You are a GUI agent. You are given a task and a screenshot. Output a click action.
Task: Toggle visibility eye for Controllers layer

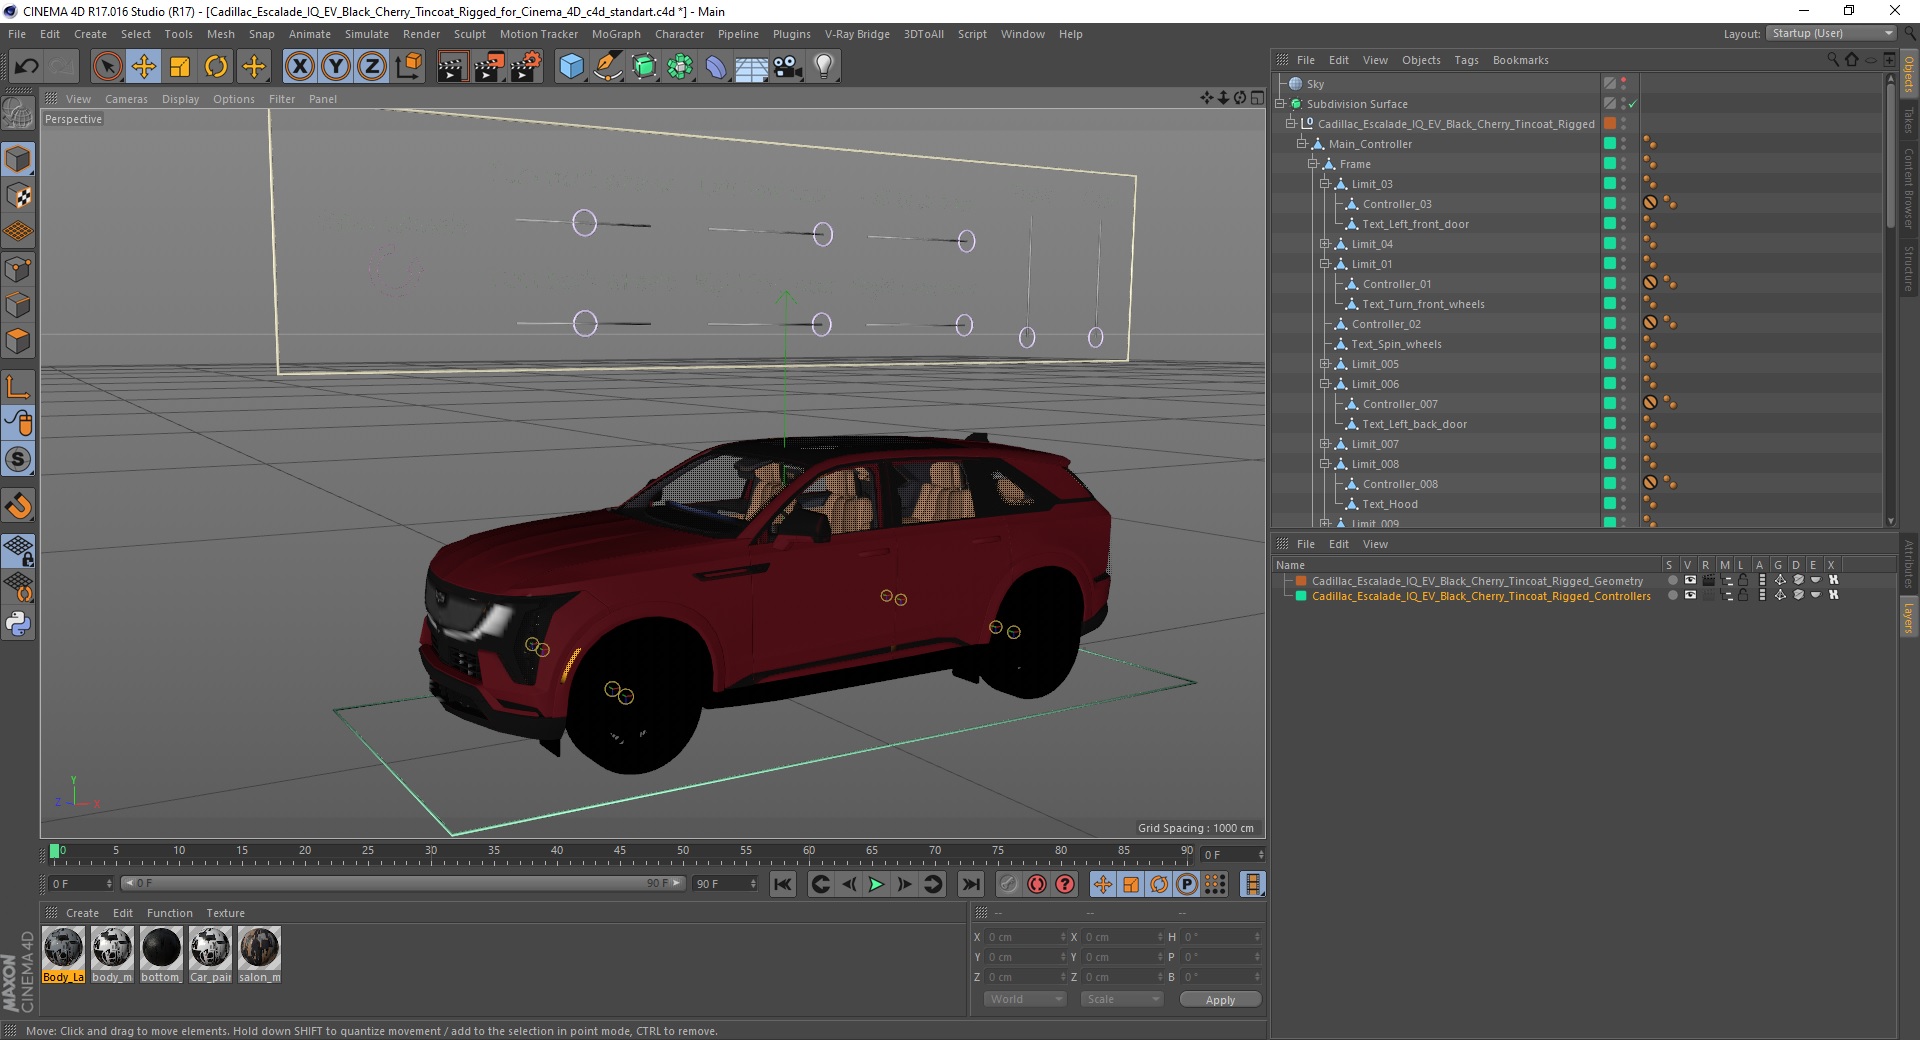pos(1690,595)
